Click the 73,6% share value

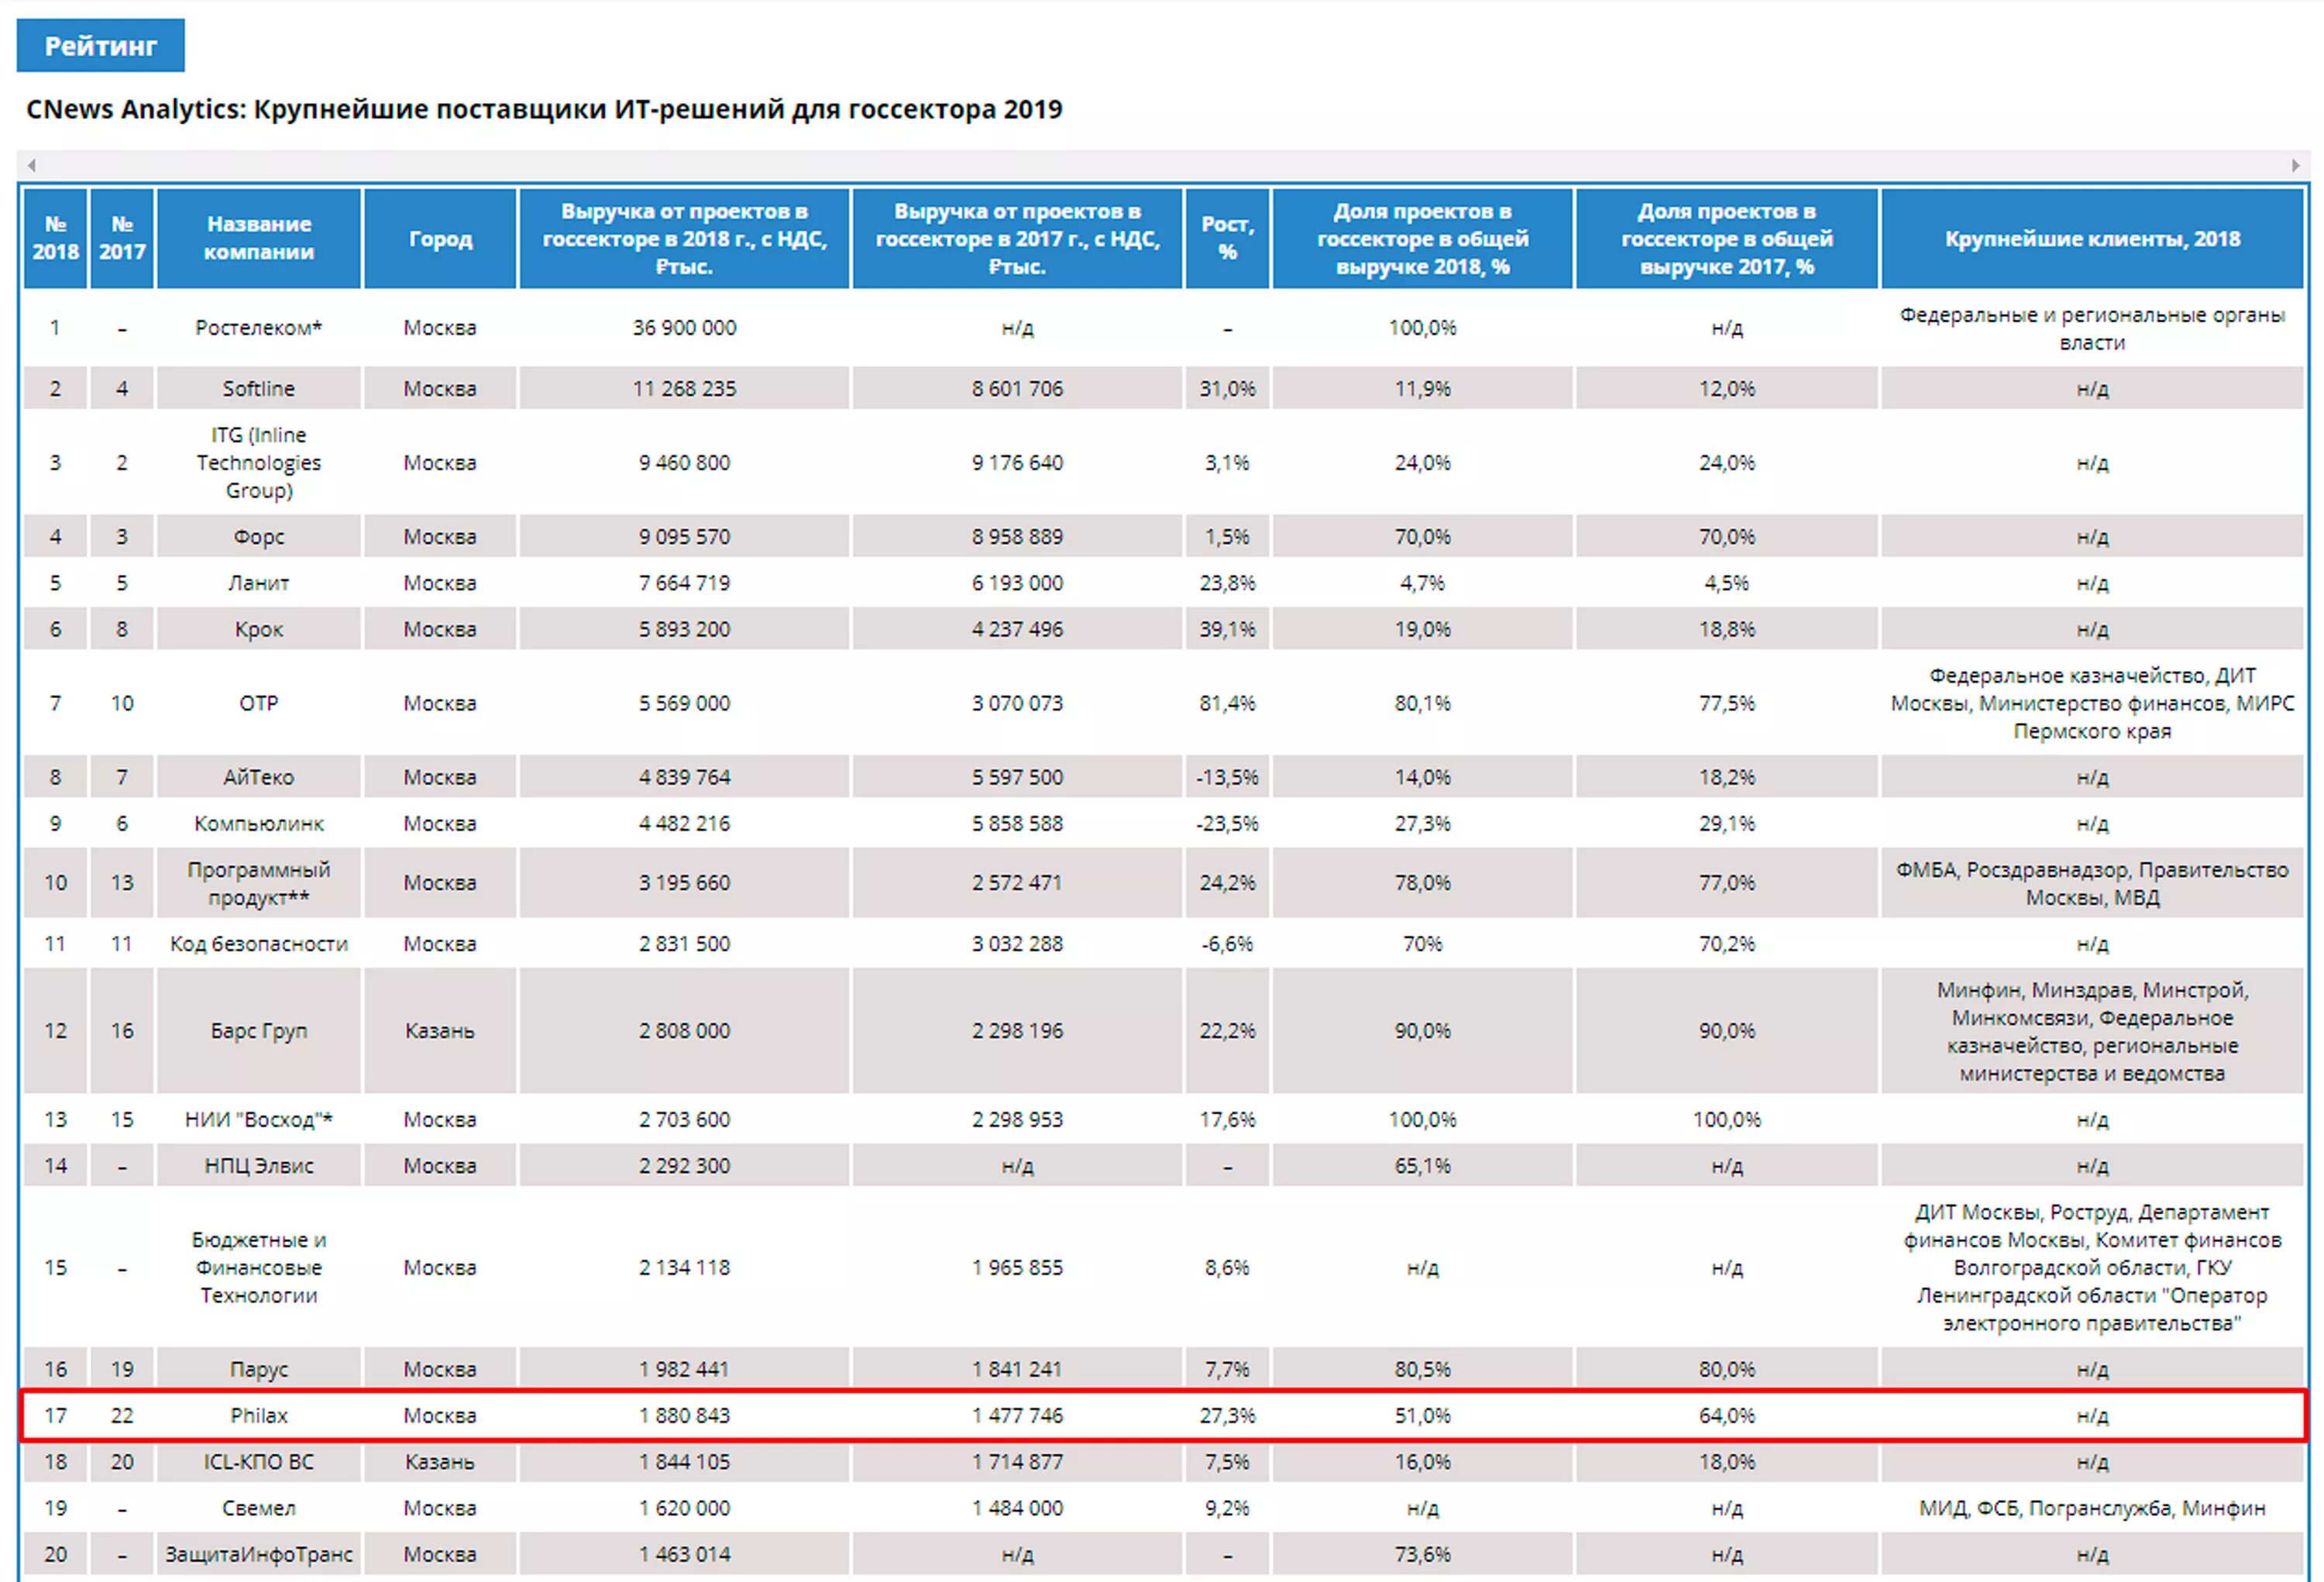coord(1422,1554)
